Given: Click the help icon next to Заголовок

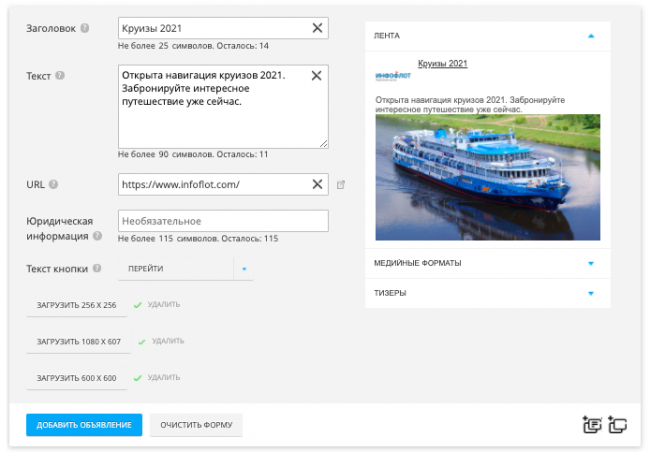Looking at the screenshot, I should tap(84, 28).
